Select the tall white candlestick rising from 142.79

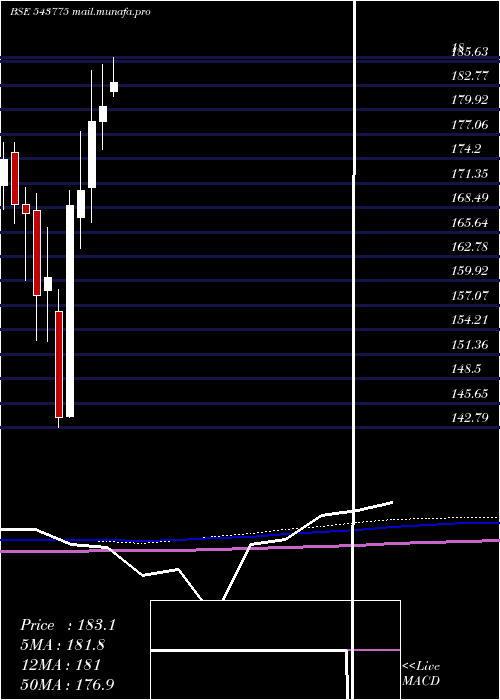pyautogui.click(x=70, y=311)
